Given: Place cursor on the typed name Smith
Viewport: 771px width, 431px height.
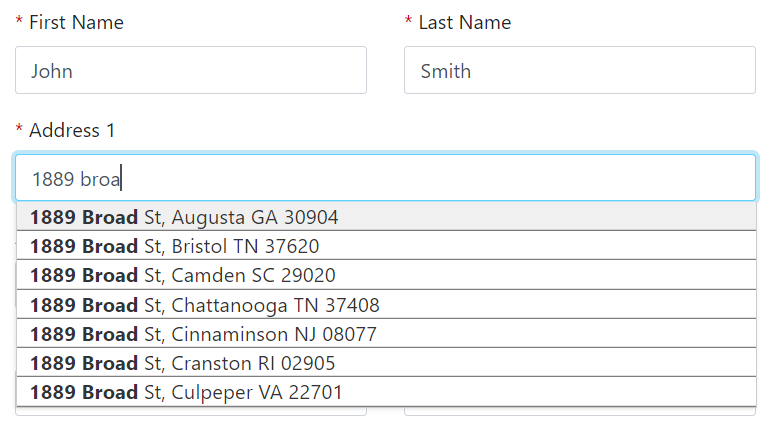Looking at the screenshot, I should click(445, 72).
